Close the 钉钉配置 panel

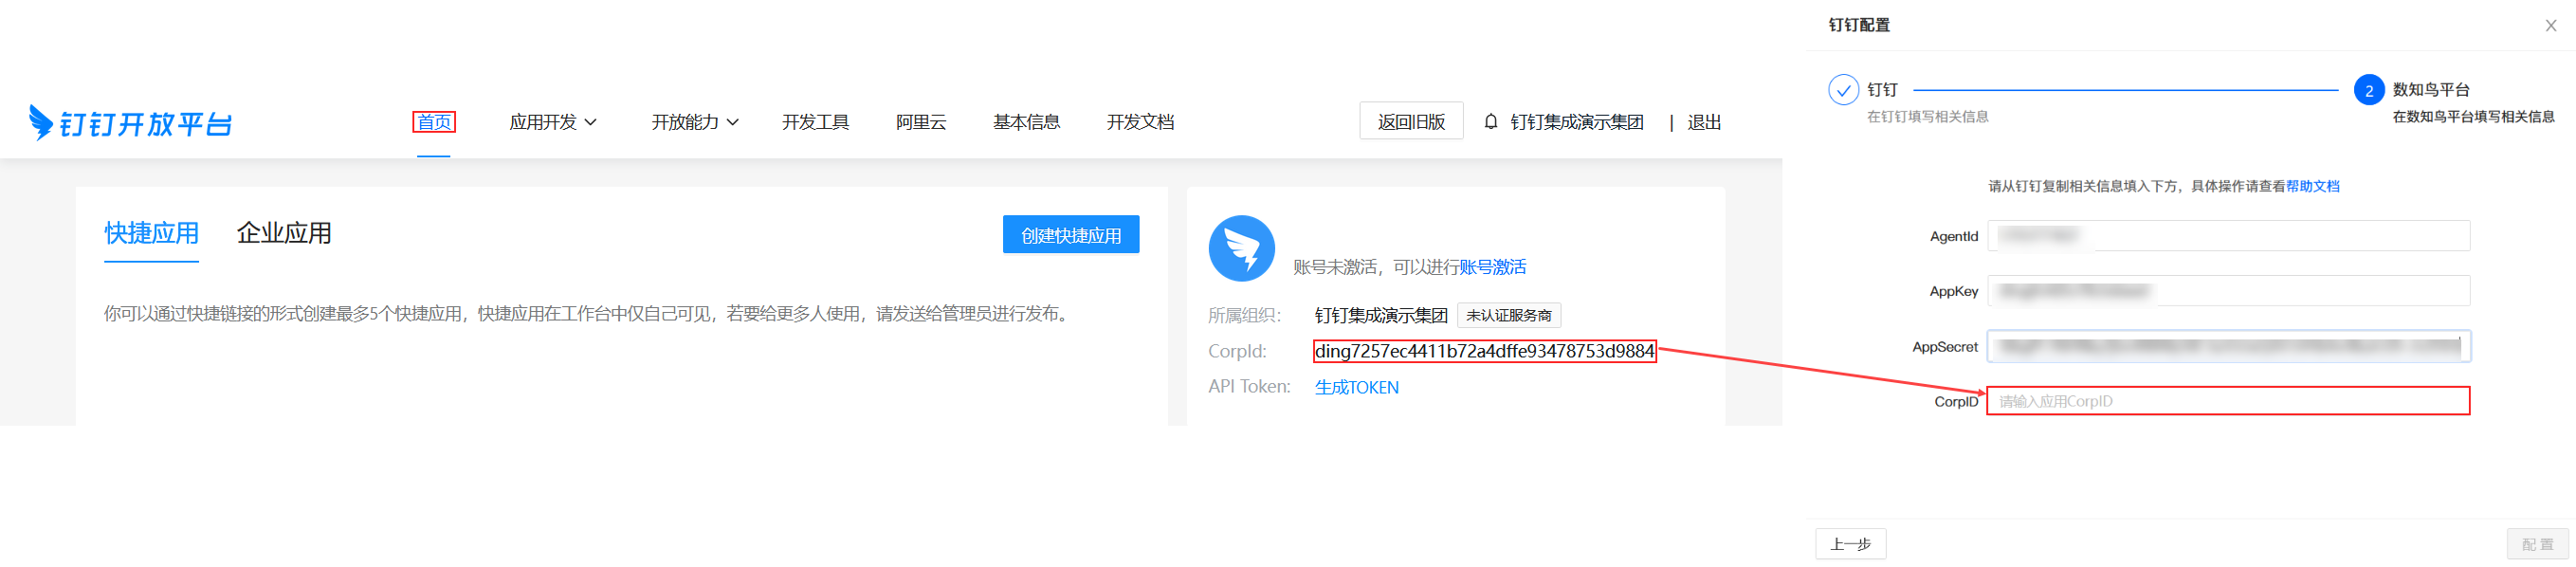pyautogui.click(x=2550, y=26)
